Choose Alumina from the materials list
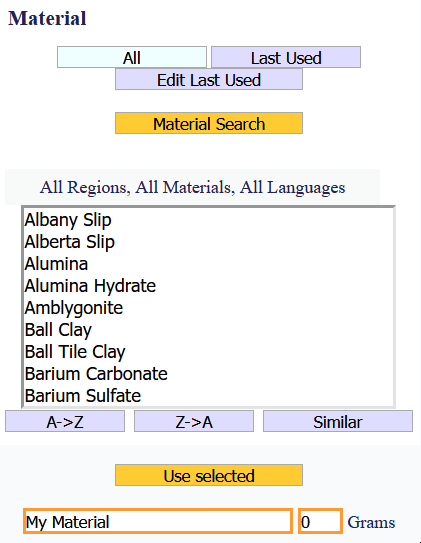 (209, 264)
